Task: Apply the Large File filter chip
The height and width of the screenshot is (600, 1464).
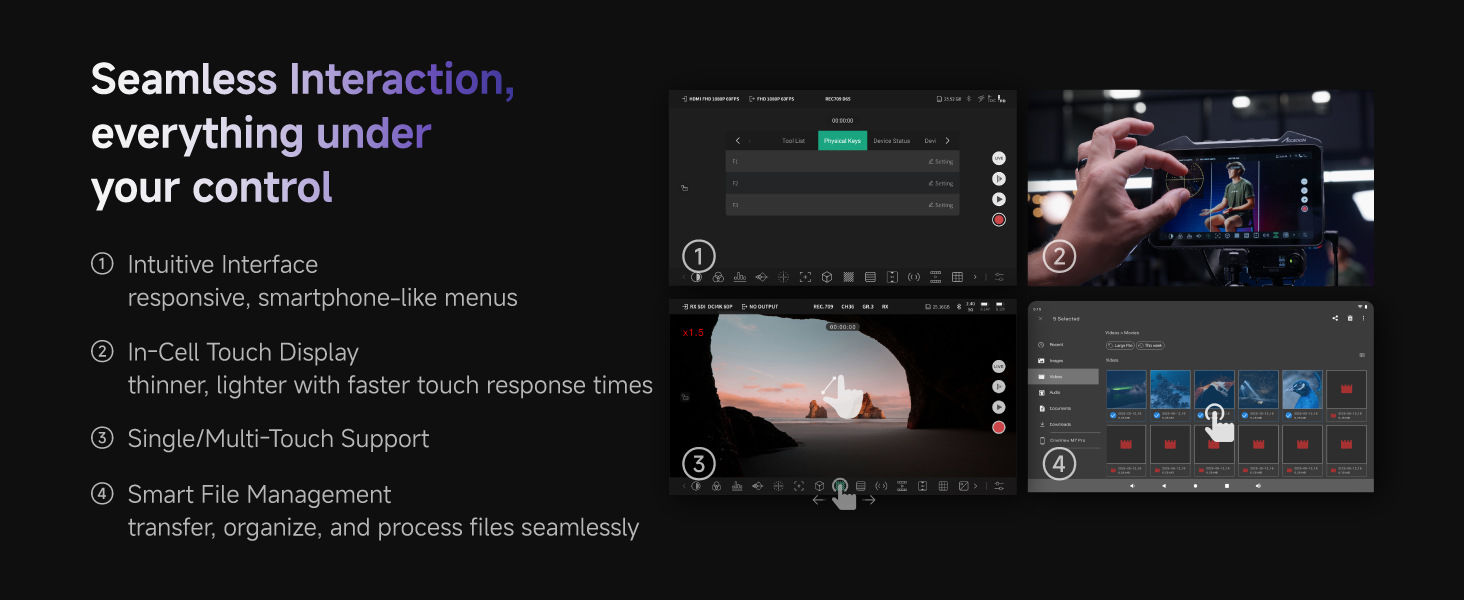Action: 1120,345
